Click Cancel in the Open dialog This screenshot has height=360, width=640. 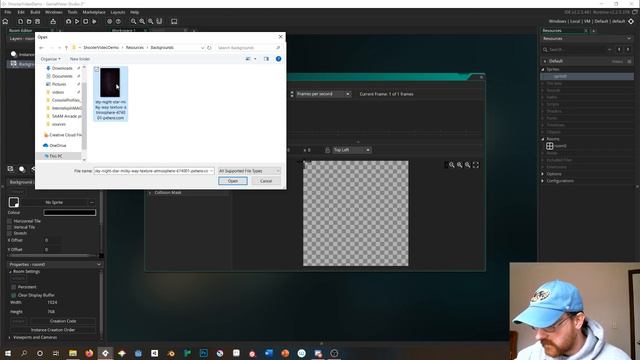click(x=266, y=181)
